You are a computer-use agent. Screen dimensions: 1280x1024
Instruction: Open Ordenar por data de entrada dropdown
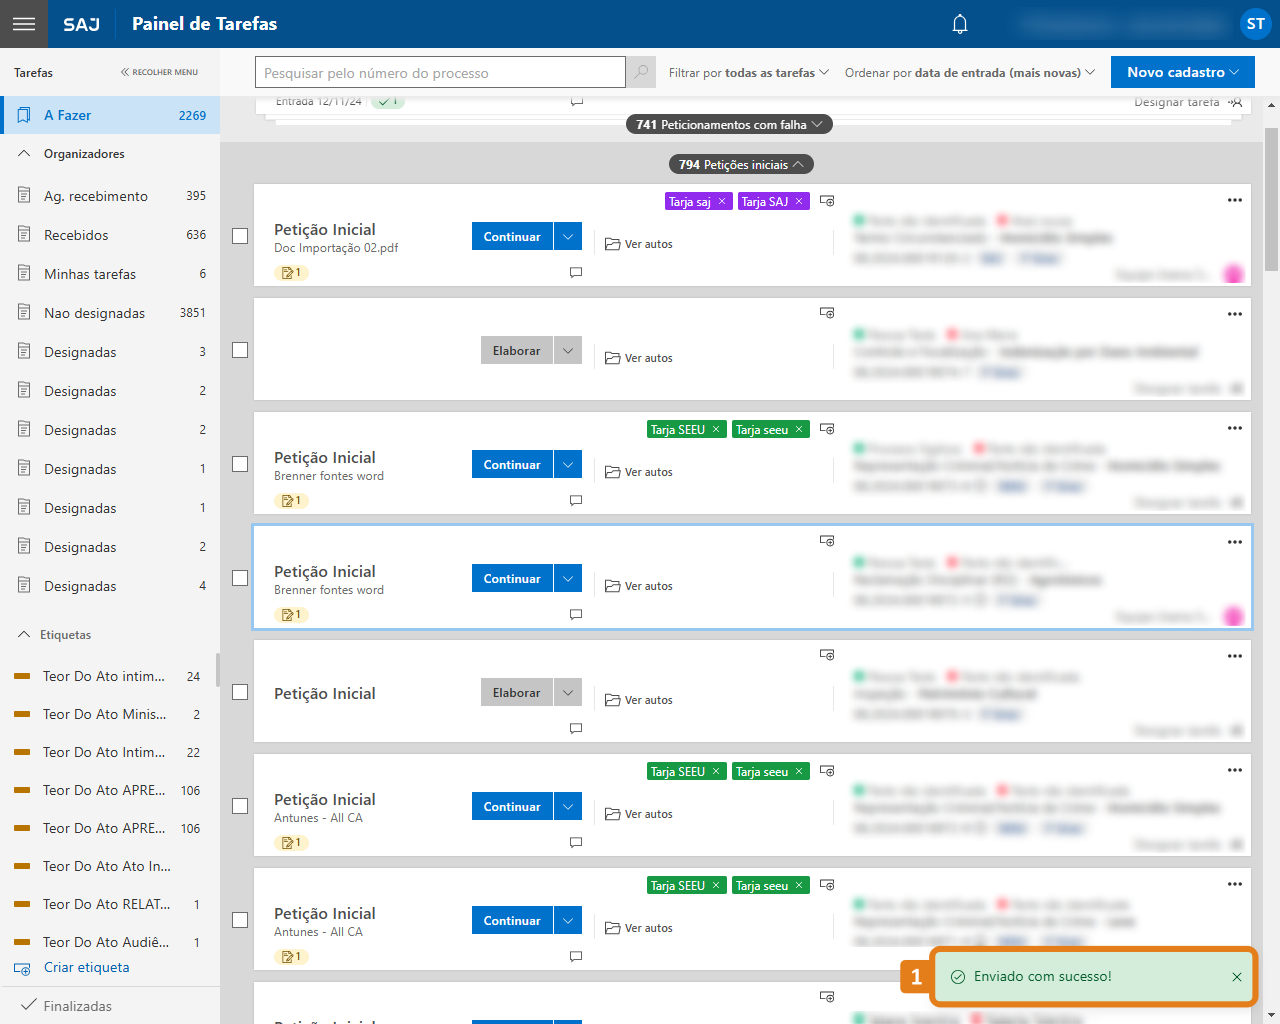click(969, 72)
